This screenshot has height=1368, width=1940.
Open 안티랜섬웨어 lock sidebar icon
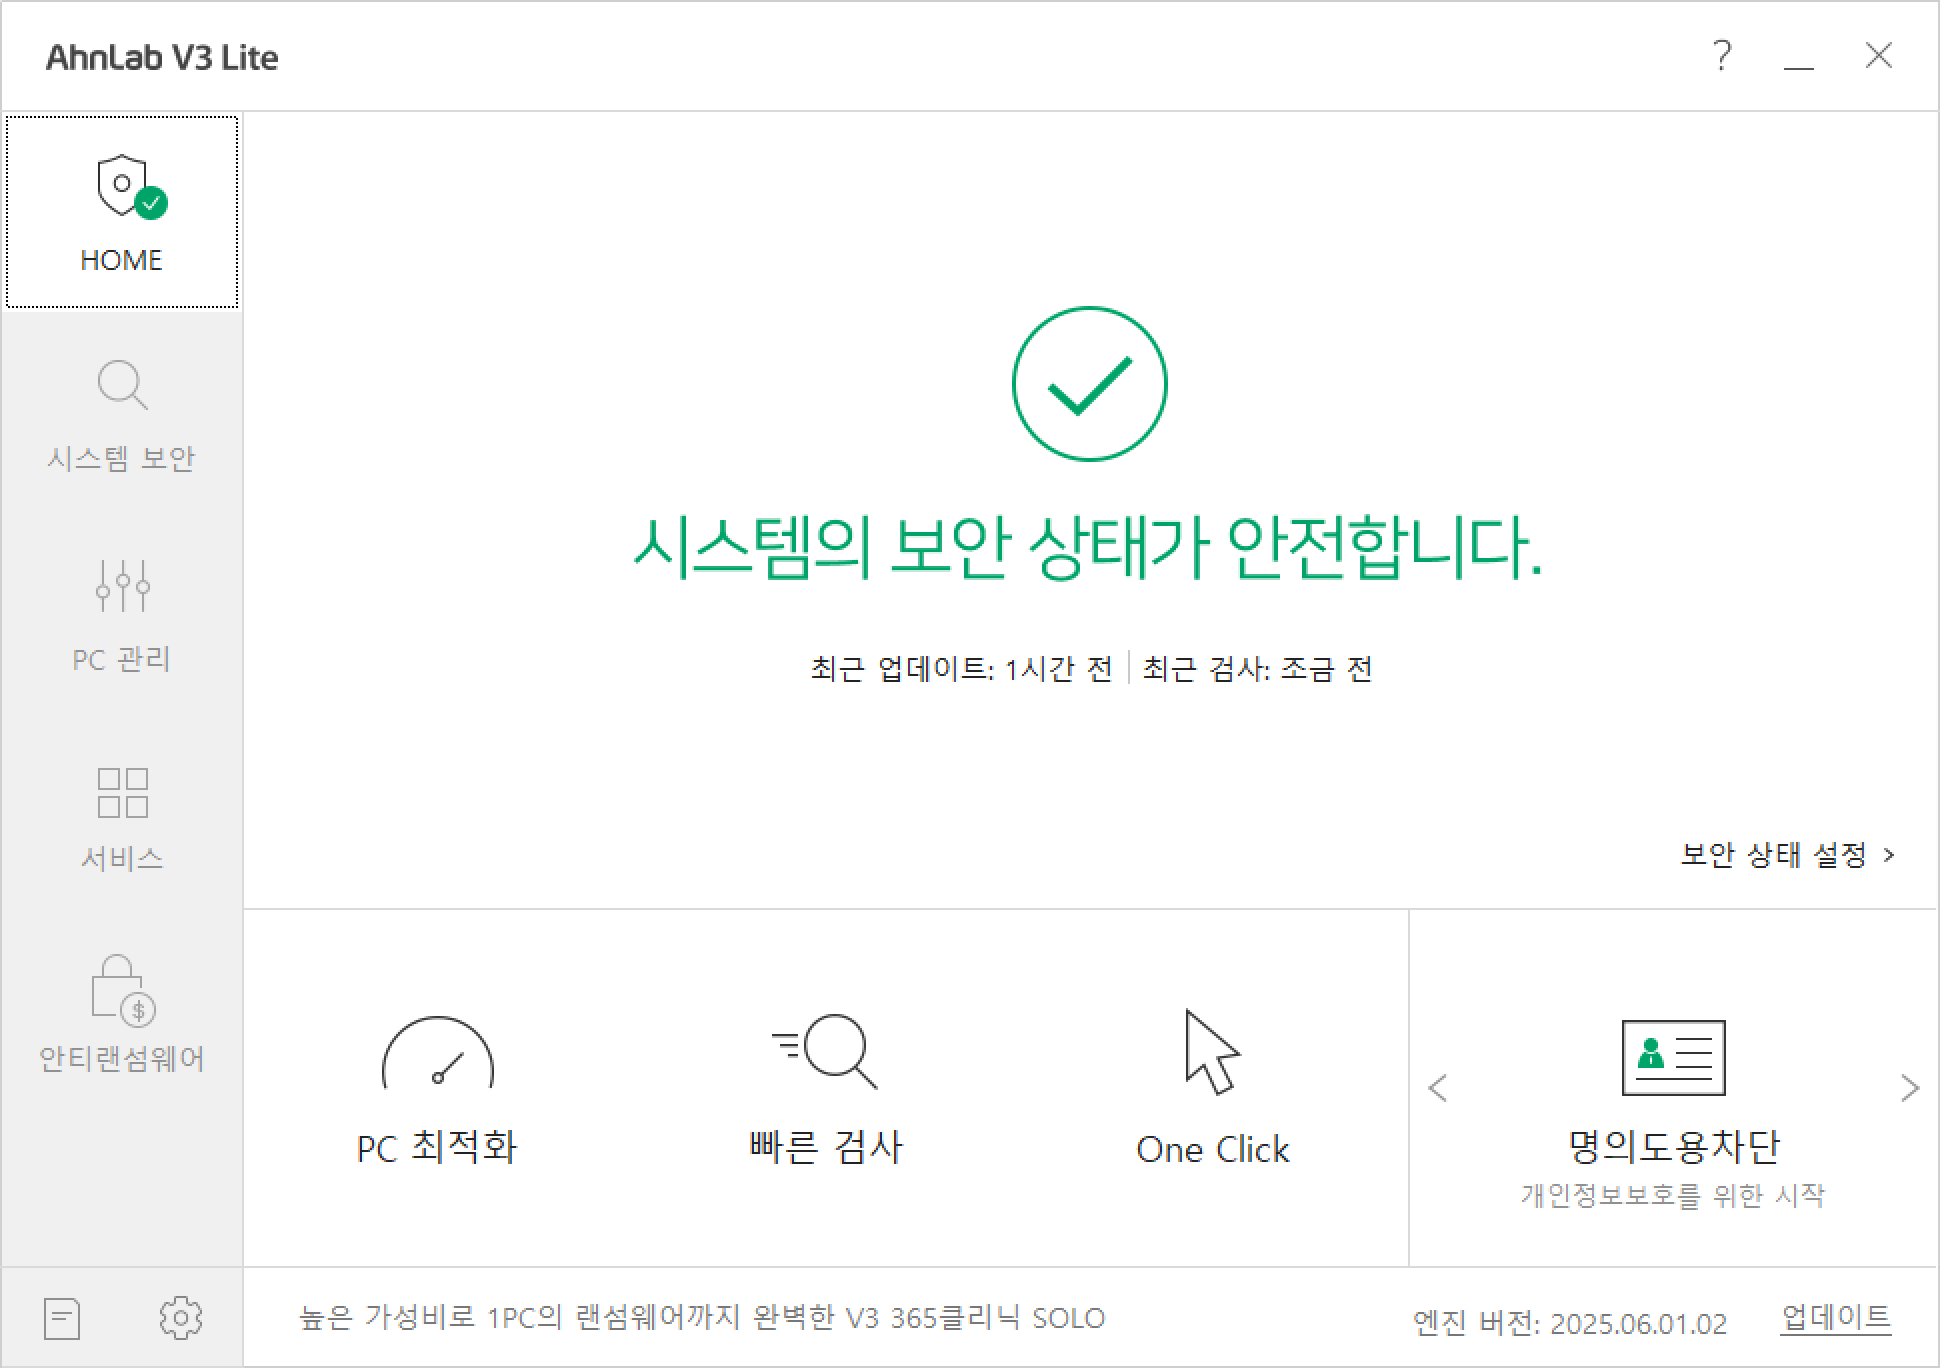(122, 991)
